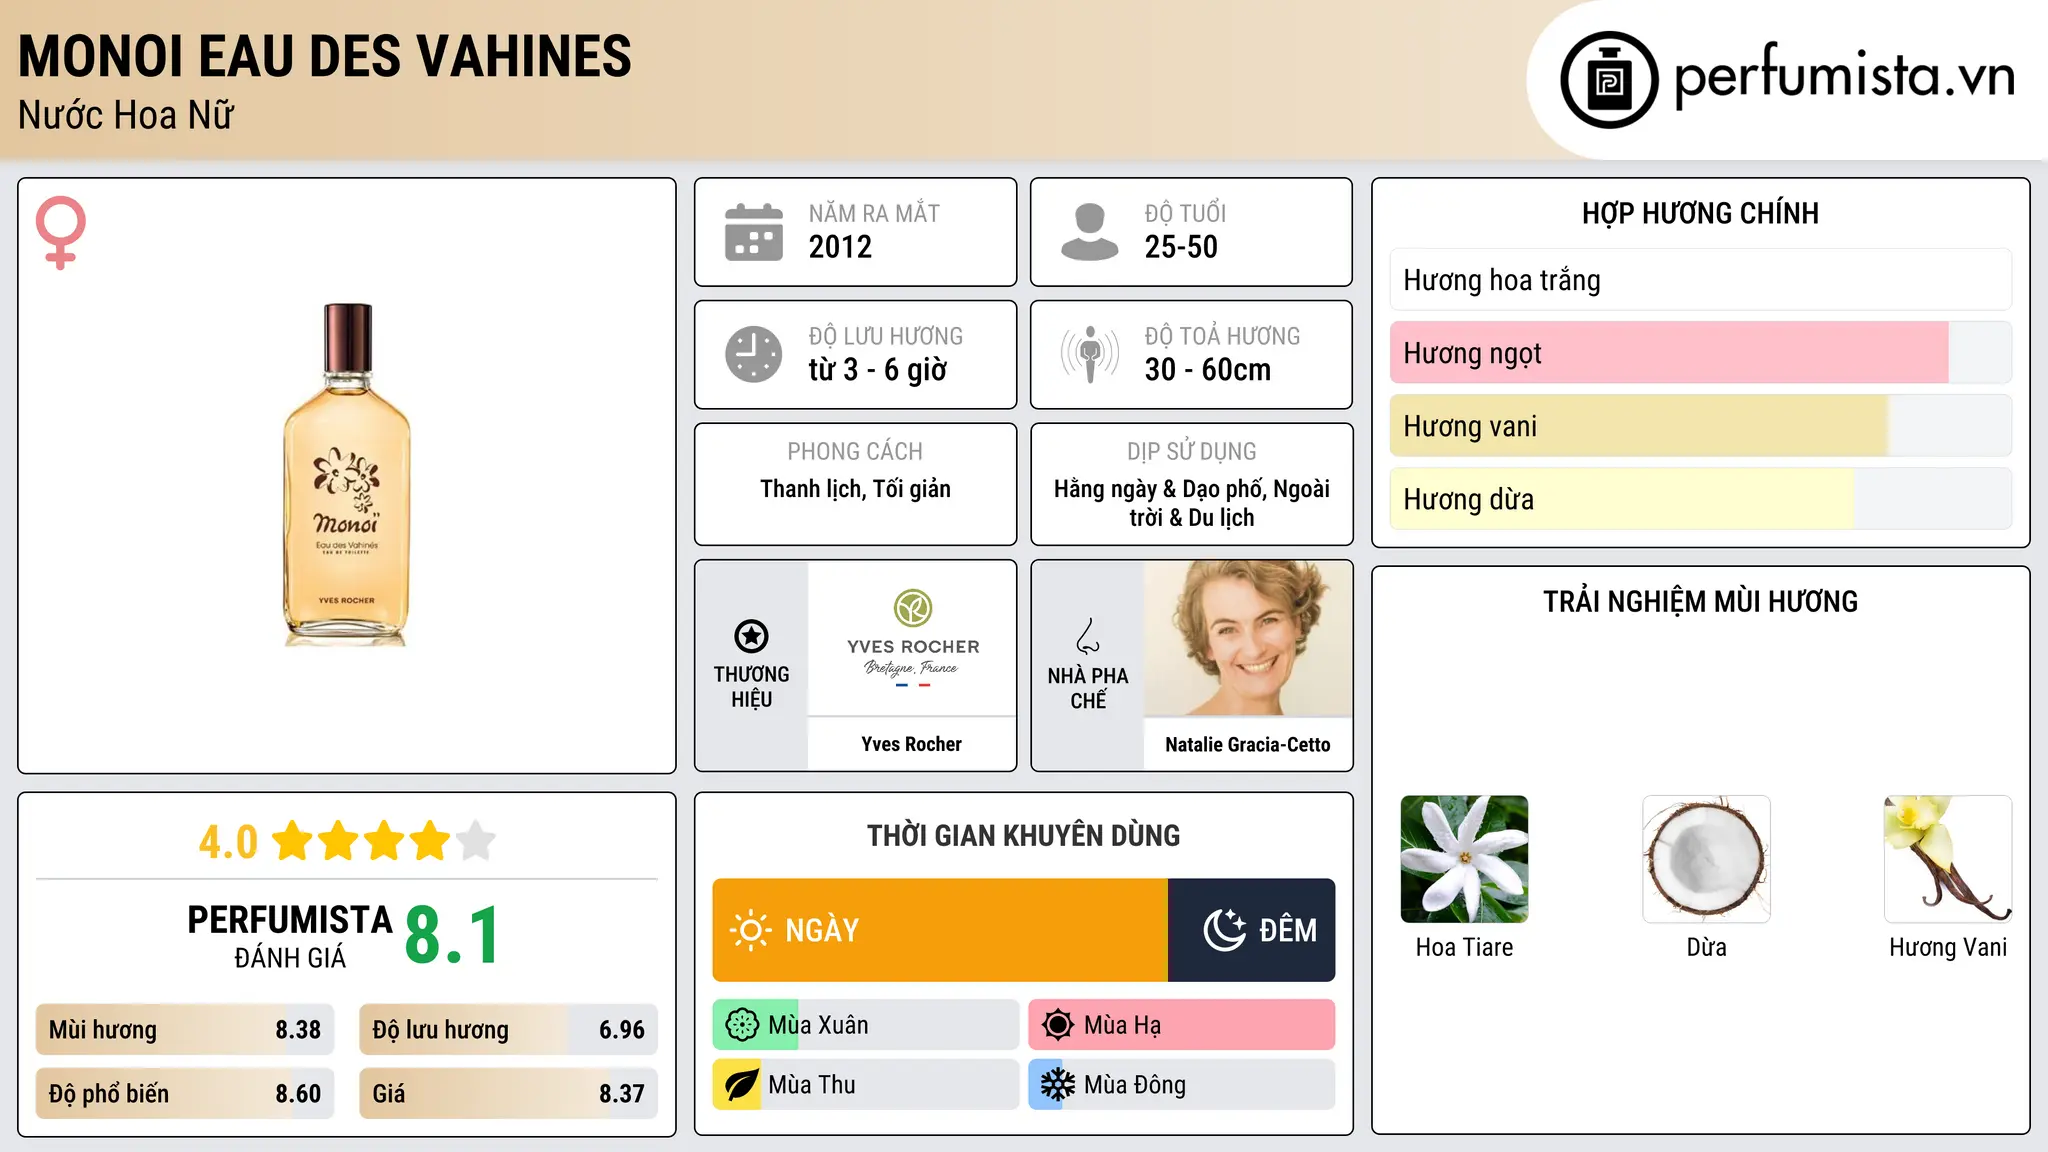This screenshot has width=2048, height=1152.
Task: Click the subtitle Nước Hoa Nữ
Action: click(126, 116)
